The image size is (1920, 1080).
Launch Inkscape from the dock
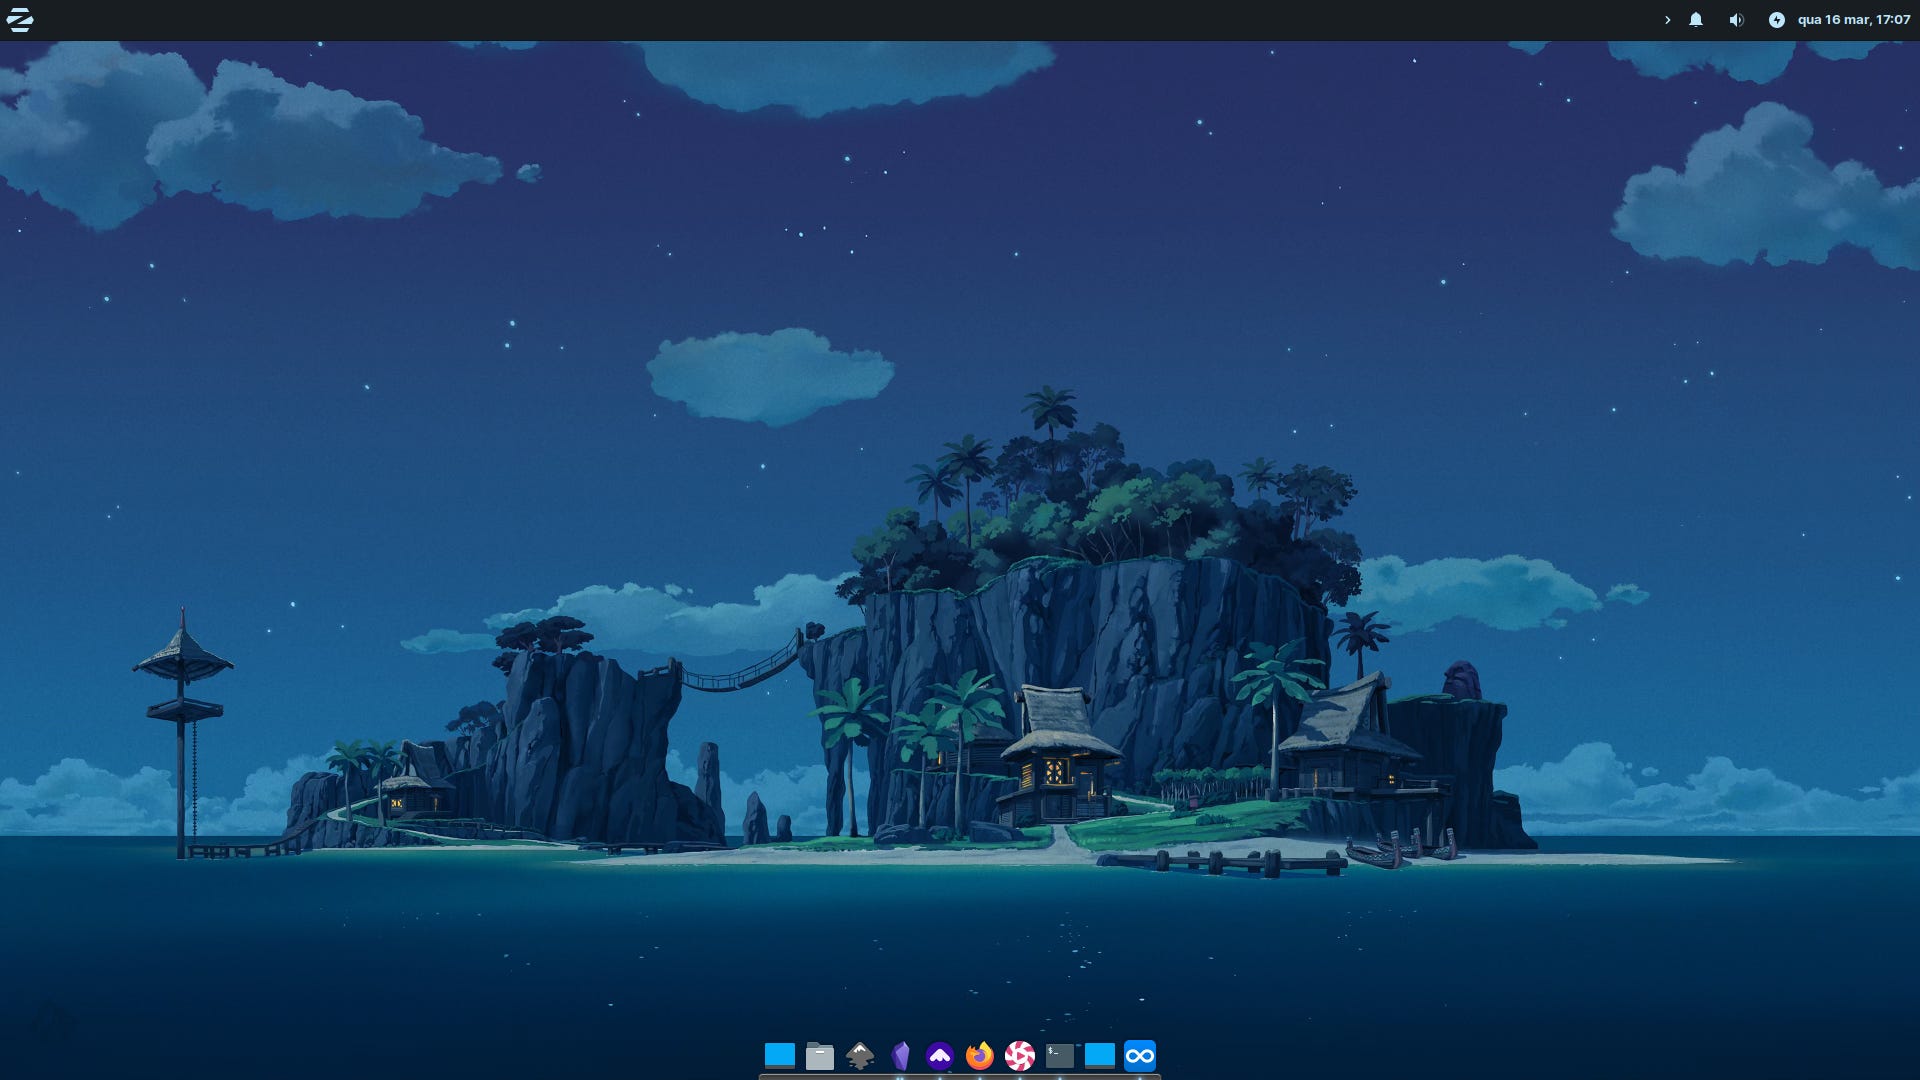point(860,1056)
